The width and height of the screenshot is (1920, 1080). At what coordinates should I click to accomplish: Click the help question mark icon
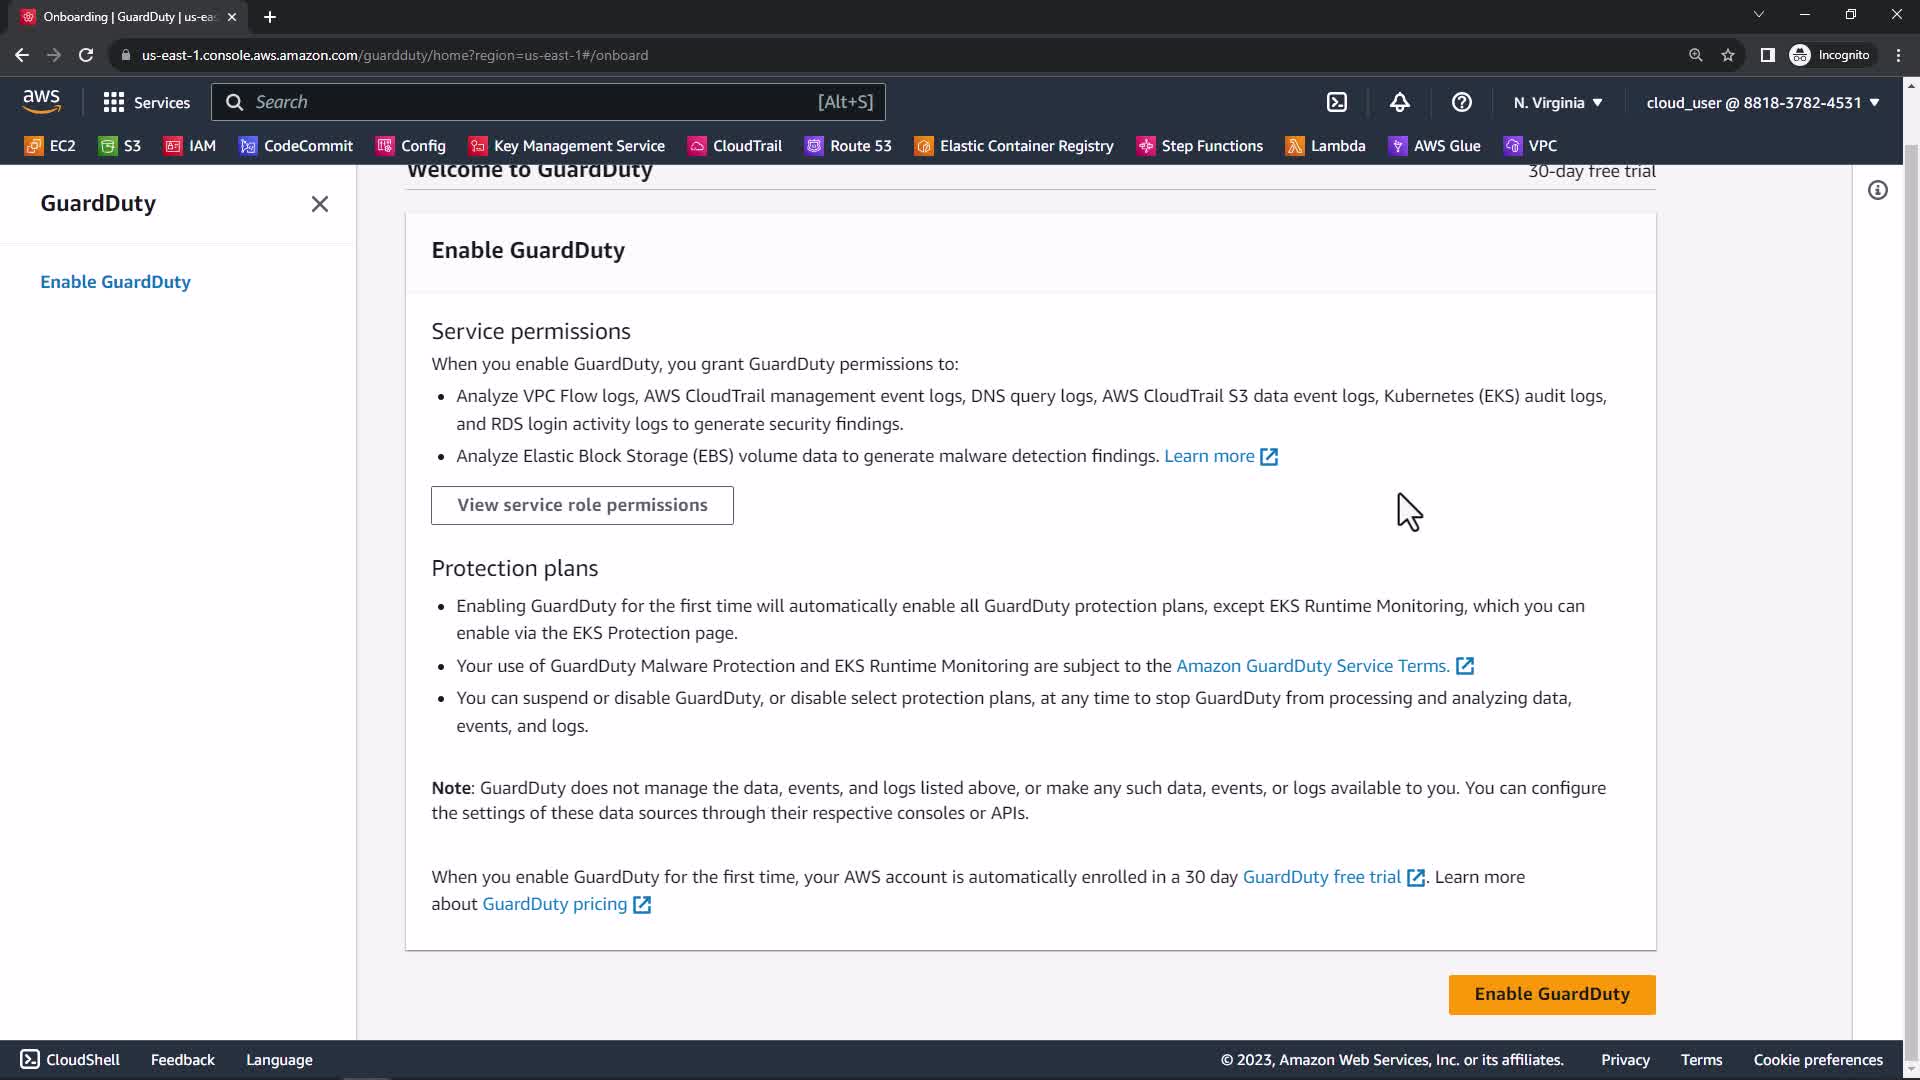pyautogui.click(x=1461, y=102)
